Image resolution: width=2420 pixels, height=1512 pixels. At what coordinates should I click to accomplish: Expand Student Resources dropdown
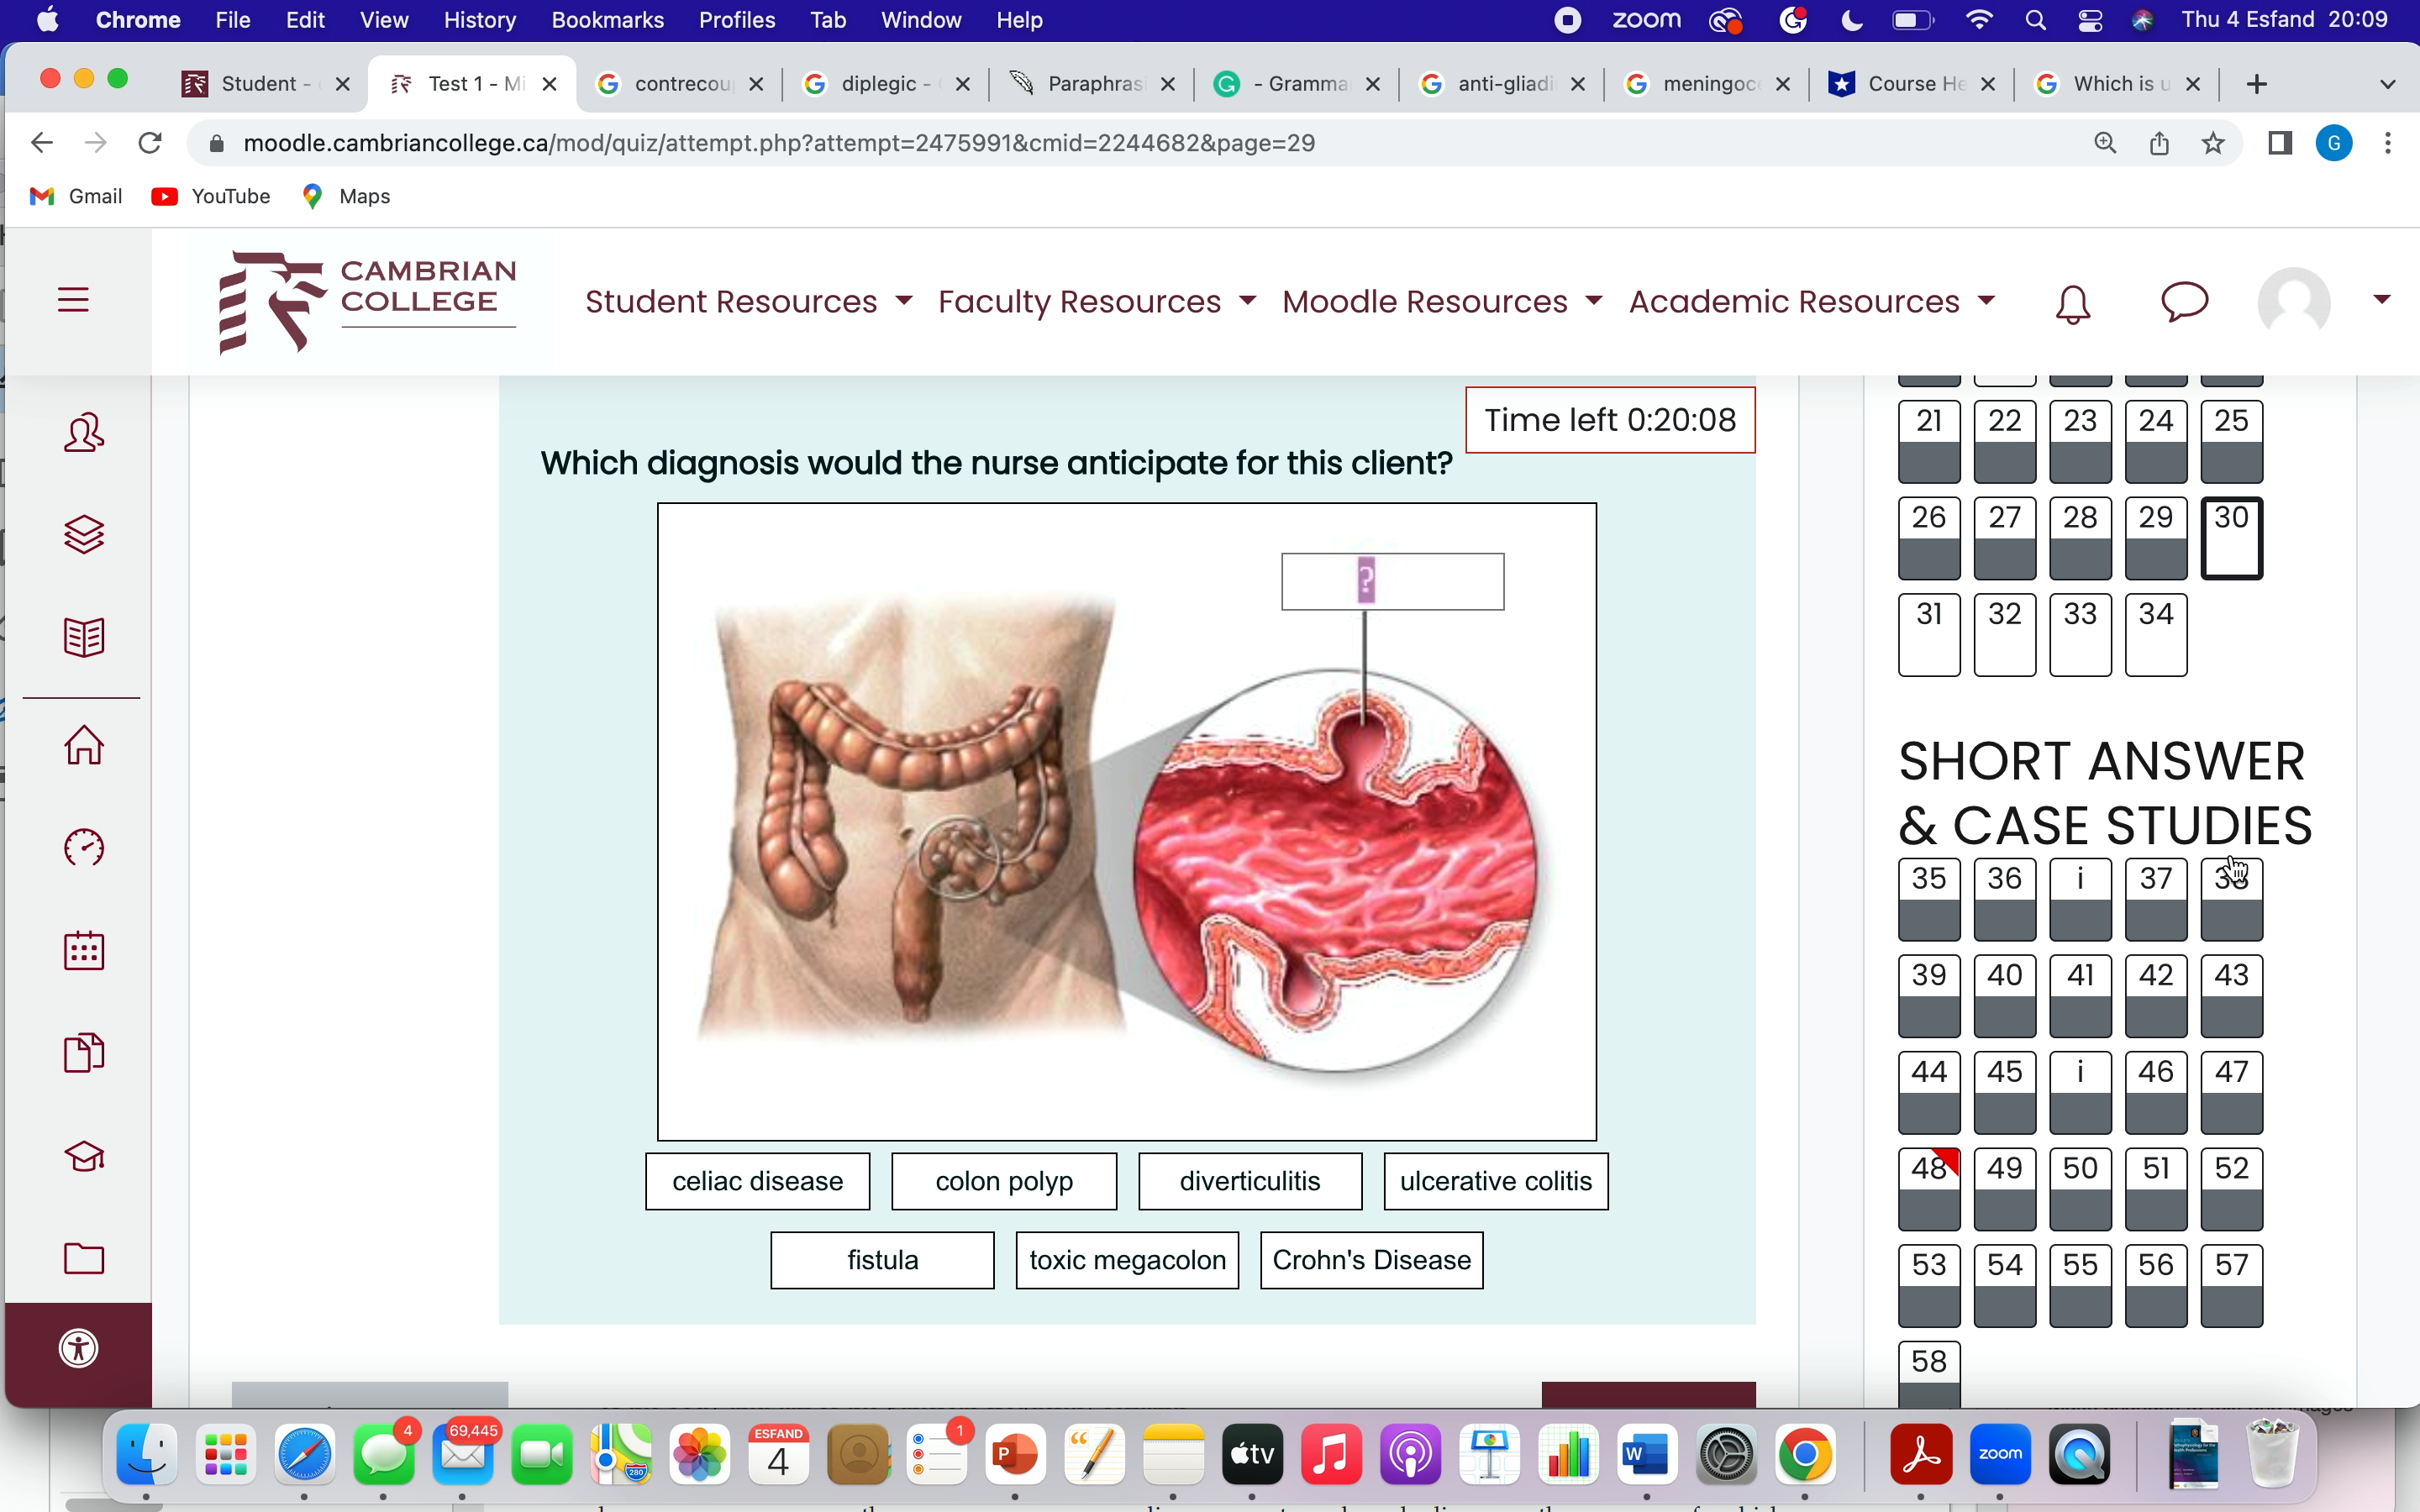(x=748, y=301)
